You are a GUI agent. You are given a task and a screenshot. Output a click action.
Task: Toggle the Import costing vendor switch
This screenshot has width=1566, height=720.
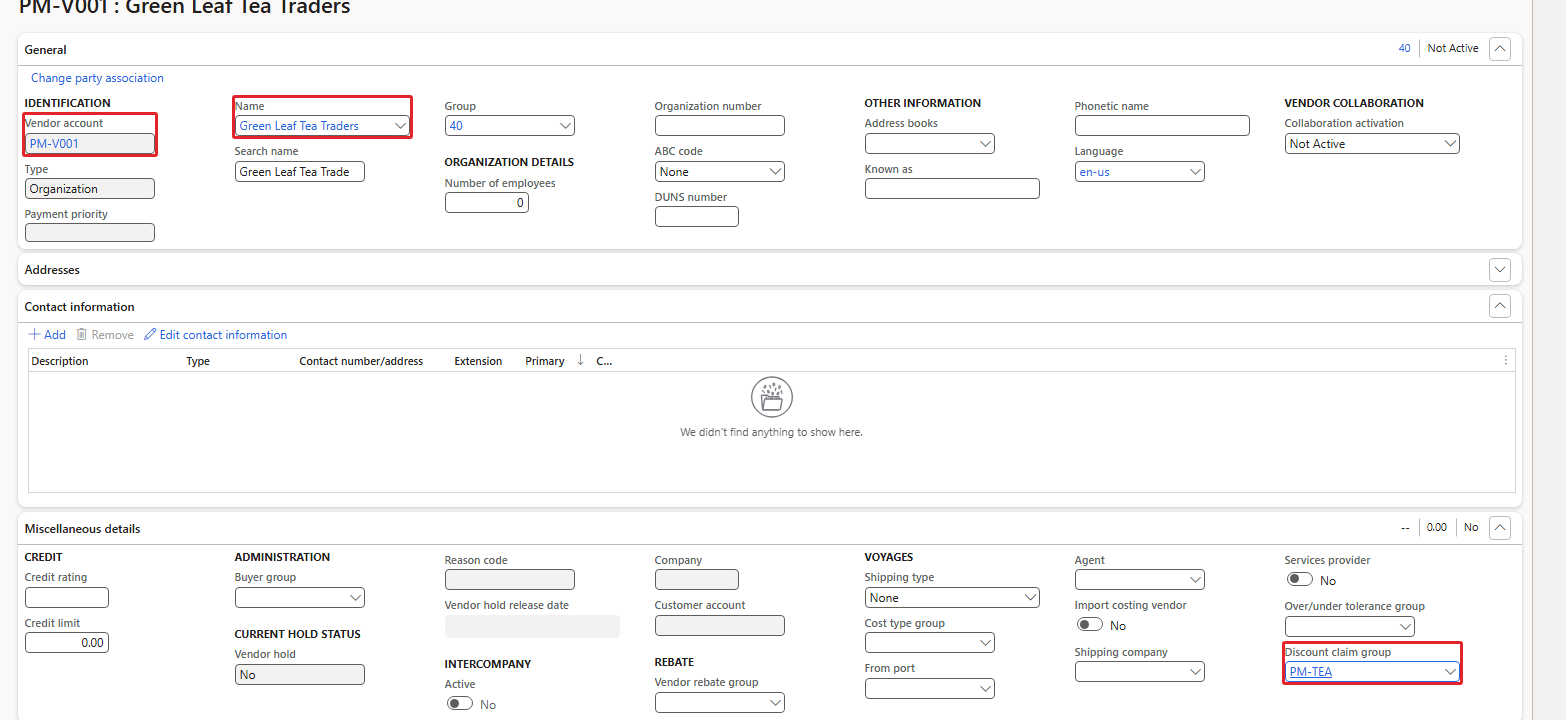(x=1089, y=625)
